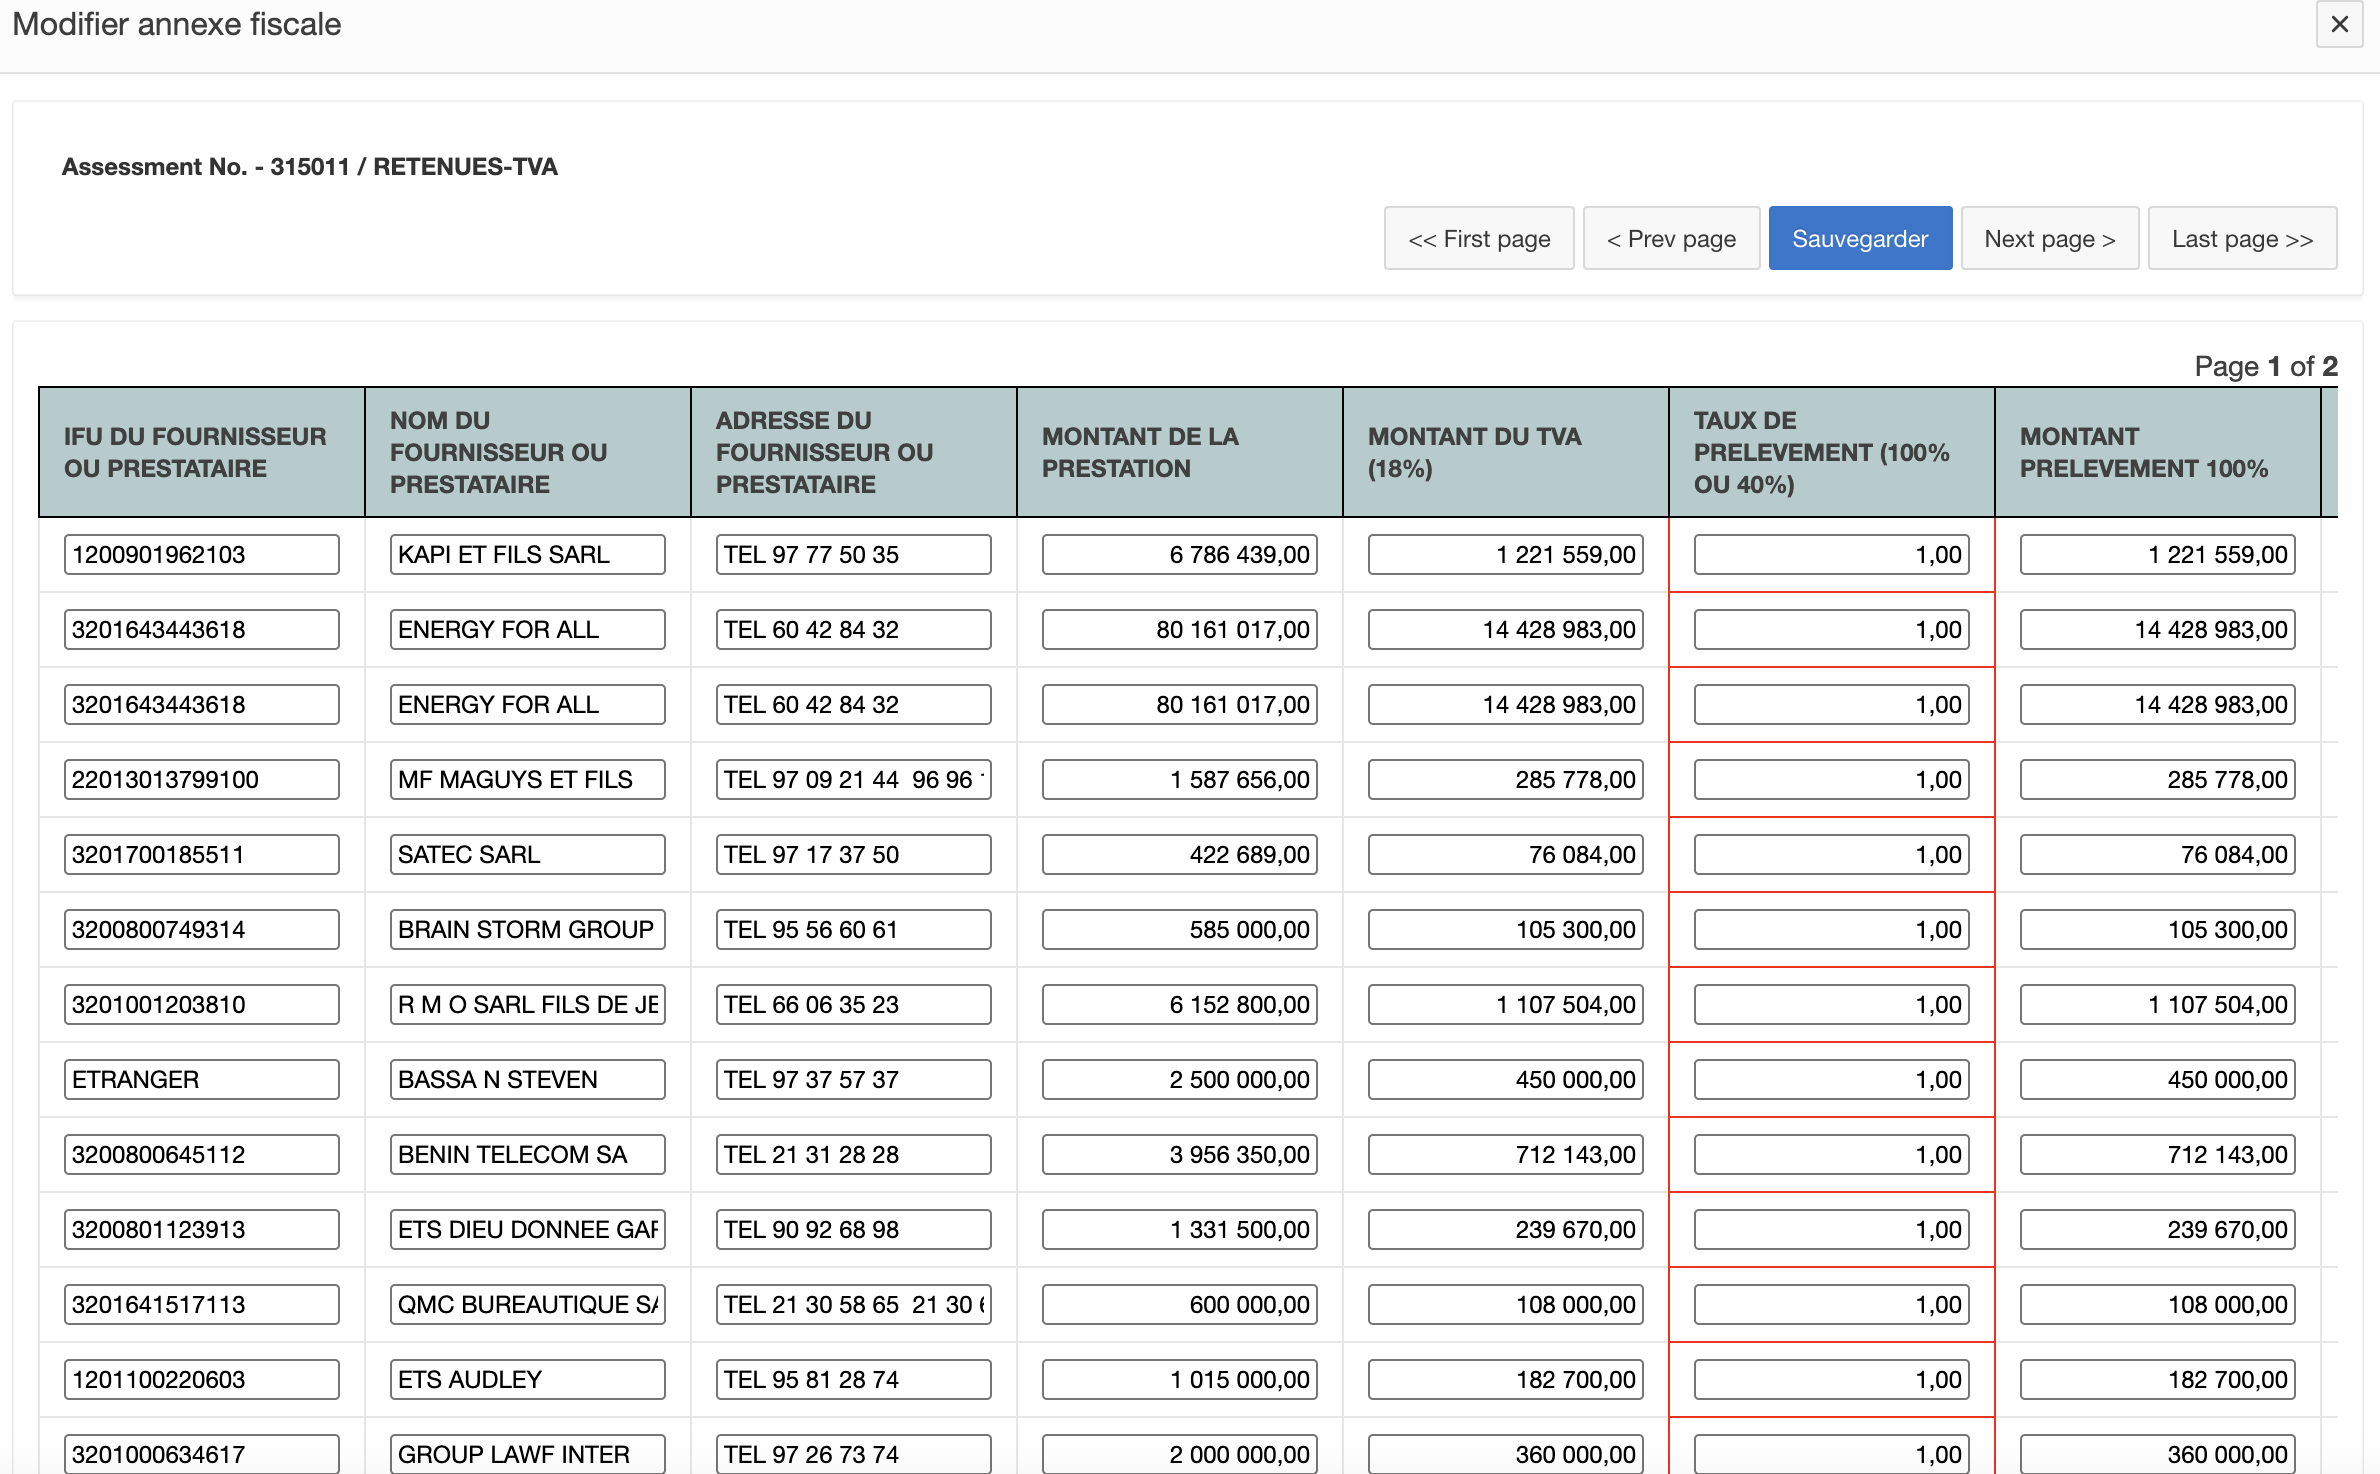Edit IFU field containing 1200901962103
The image size is (2380, 1474).
pyautogui.click(x=201, y=555)
